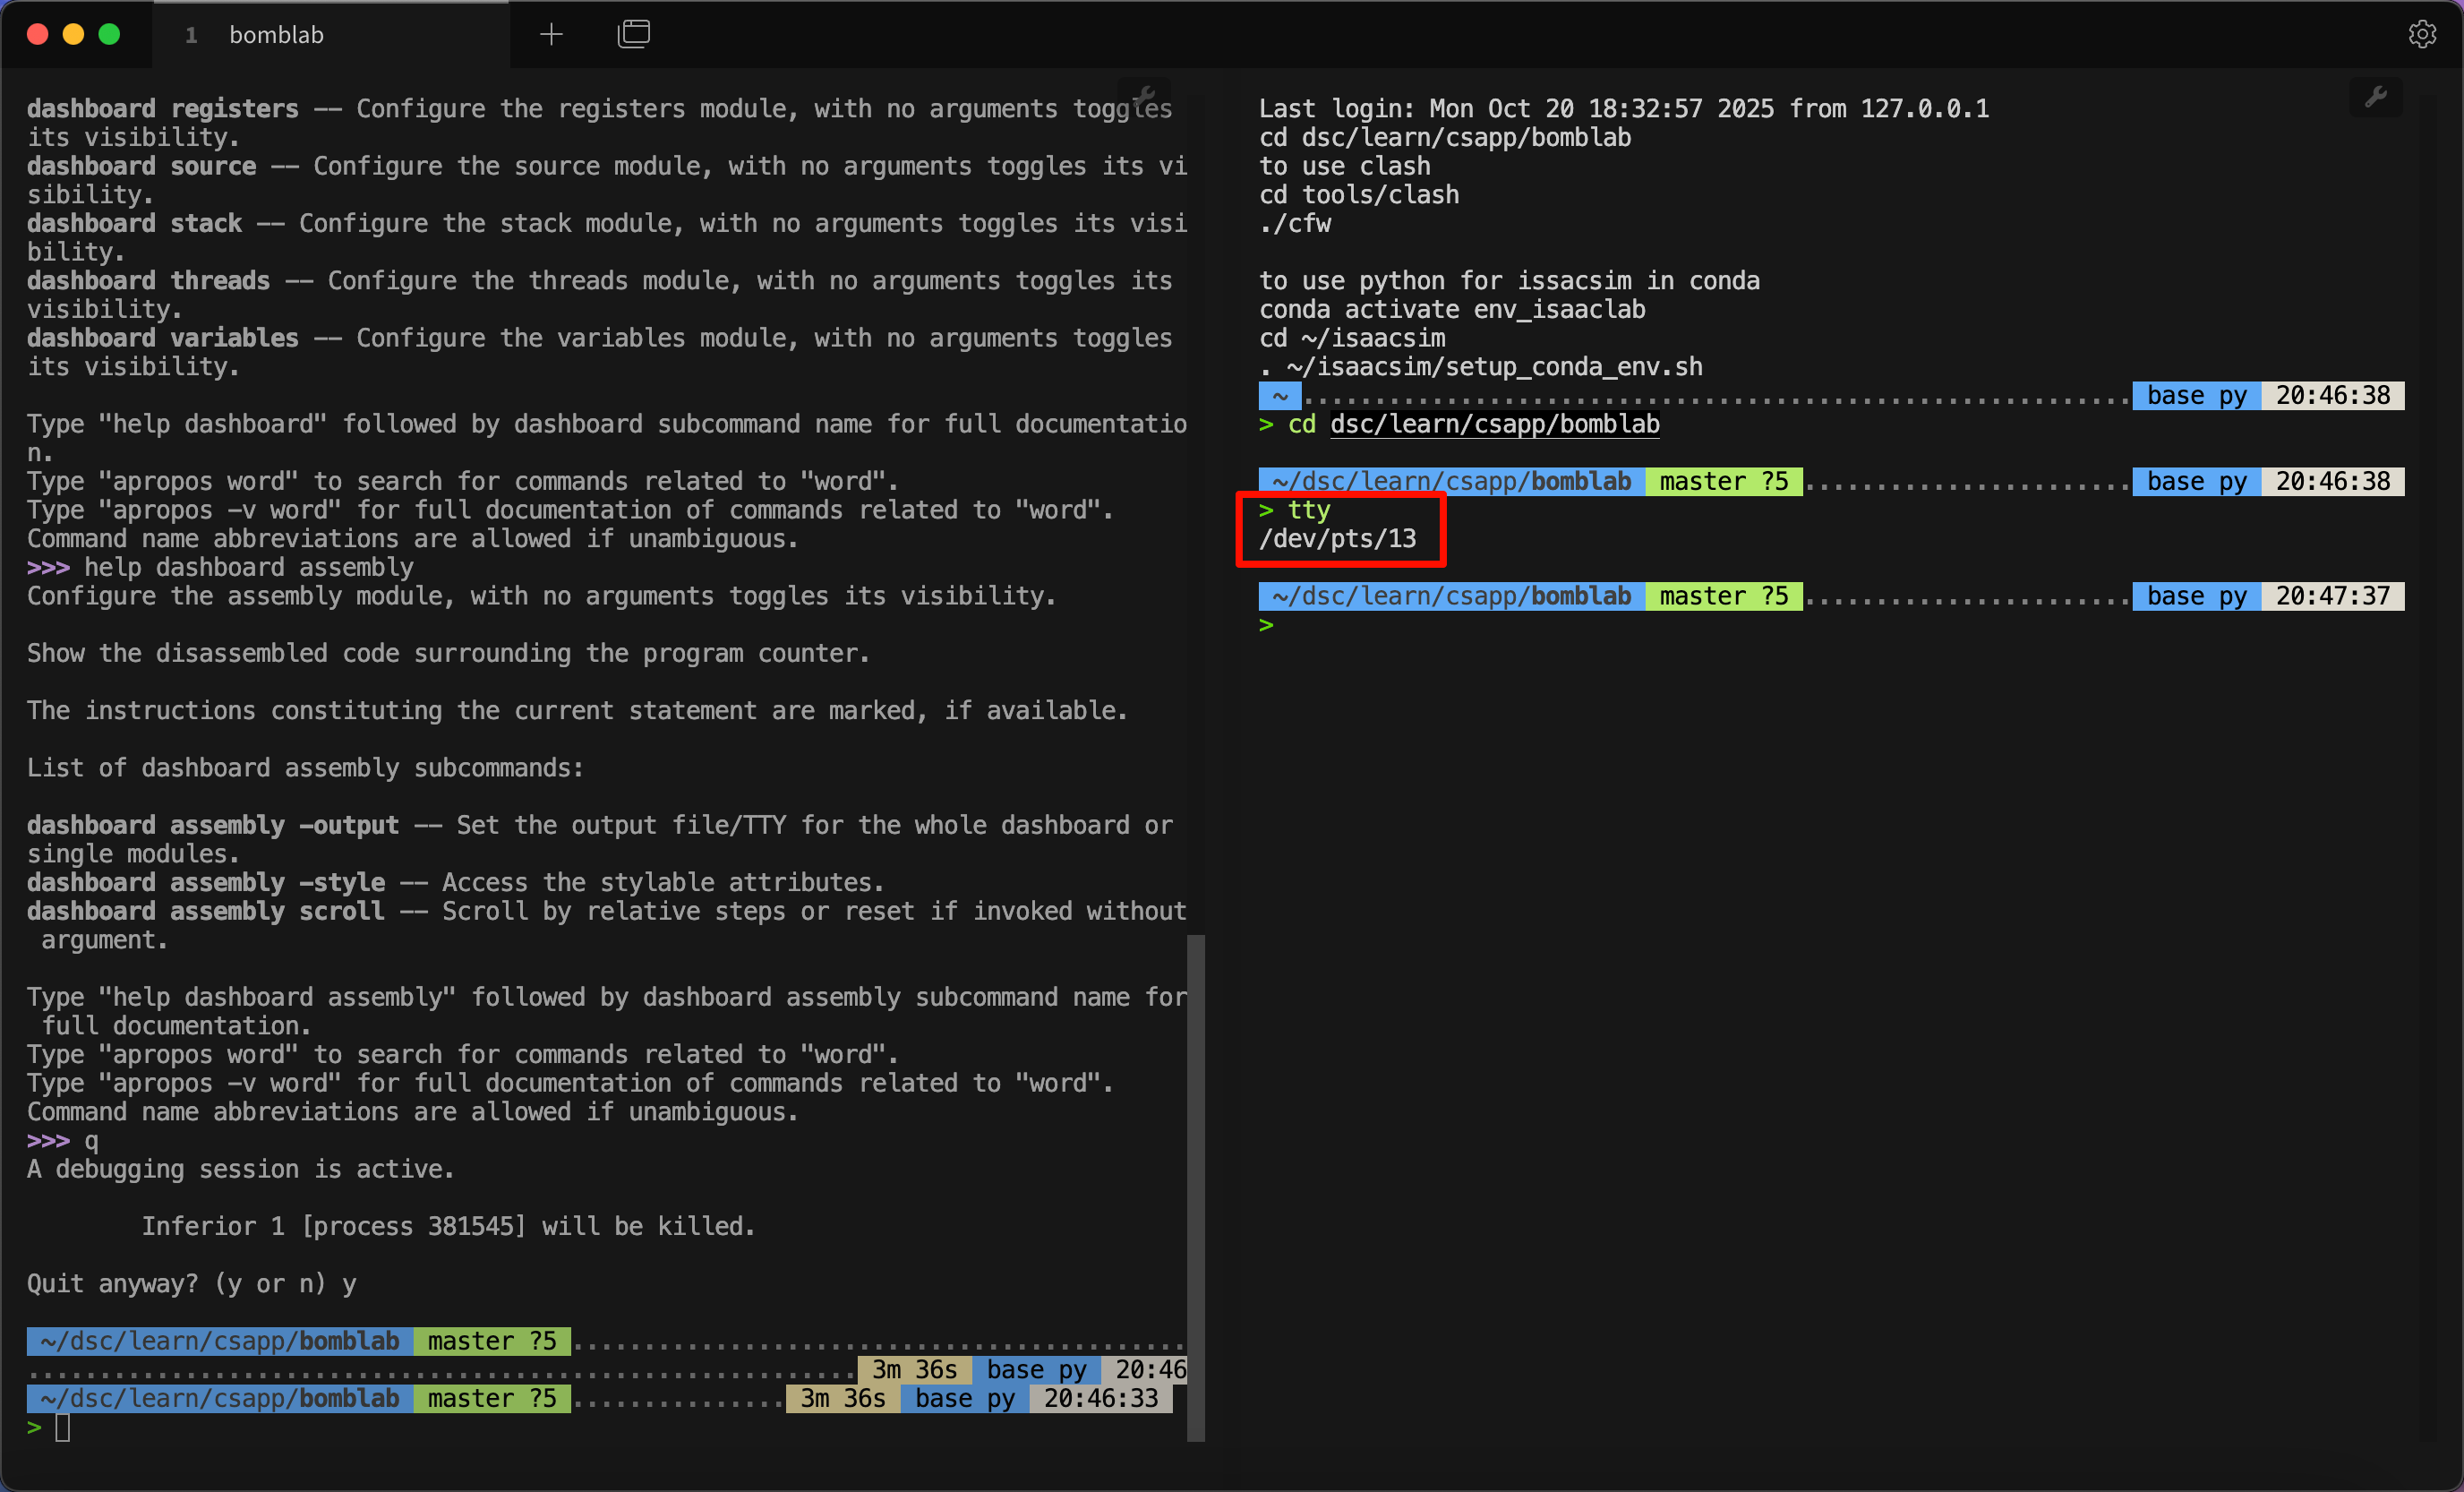Click the home tilde prompt segment
The width and height of the screenshot is (2464, 1492).
pos(1279,396)
